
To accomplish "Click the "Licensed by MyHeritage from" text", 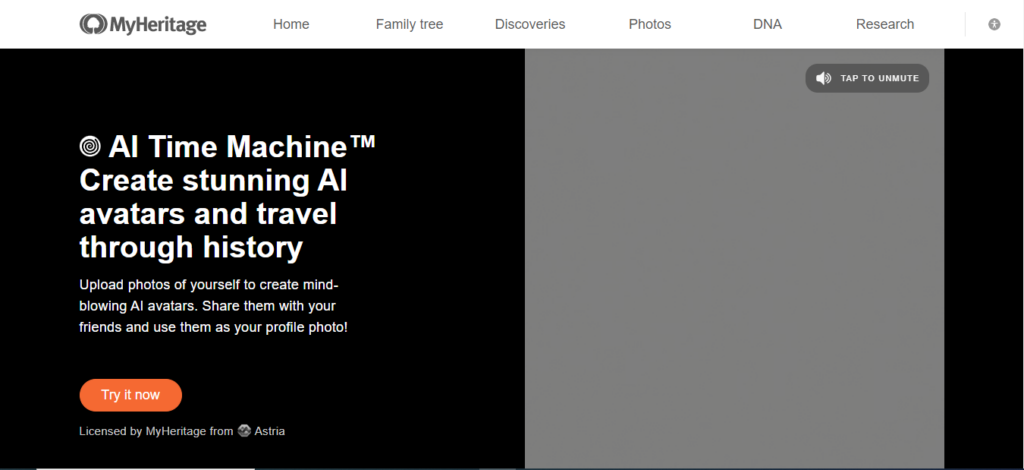I will [x=156, y=431].
